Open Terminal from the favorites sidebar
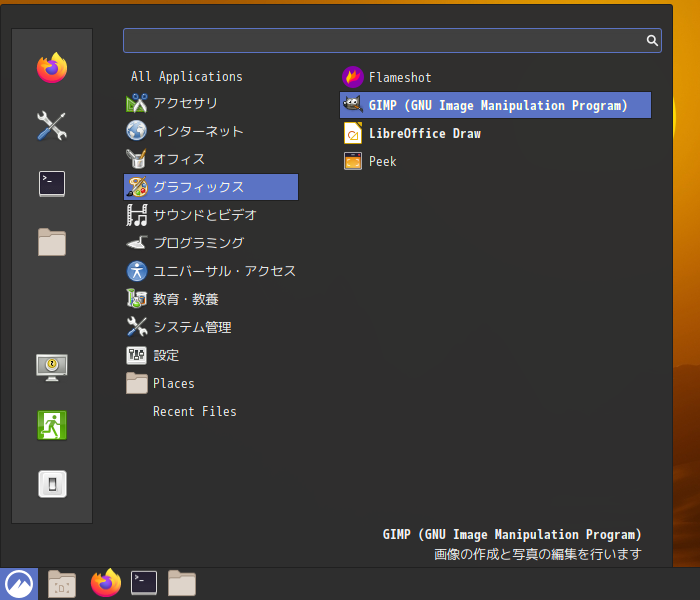This screenshot has height=600, width=700. pos(52,183)
